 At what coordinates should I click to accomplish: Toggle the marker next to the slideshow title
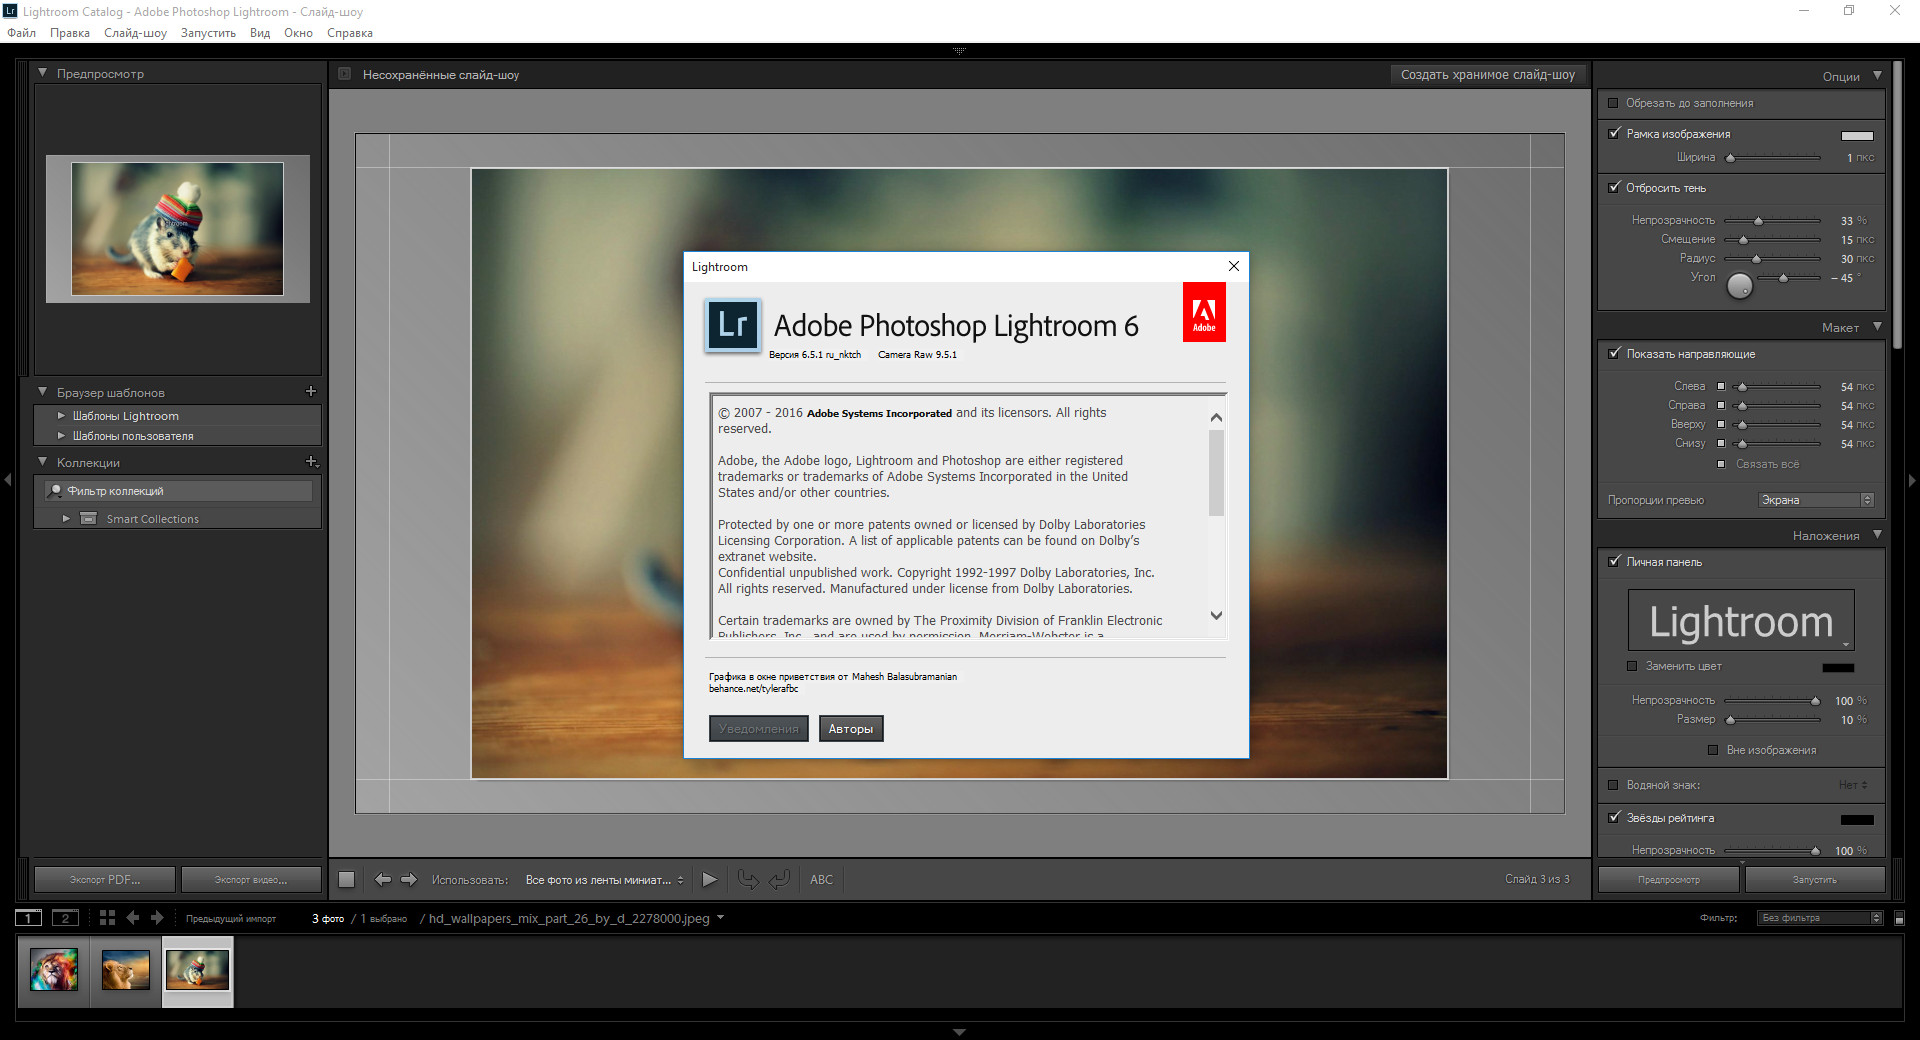(x=344, y=74)
